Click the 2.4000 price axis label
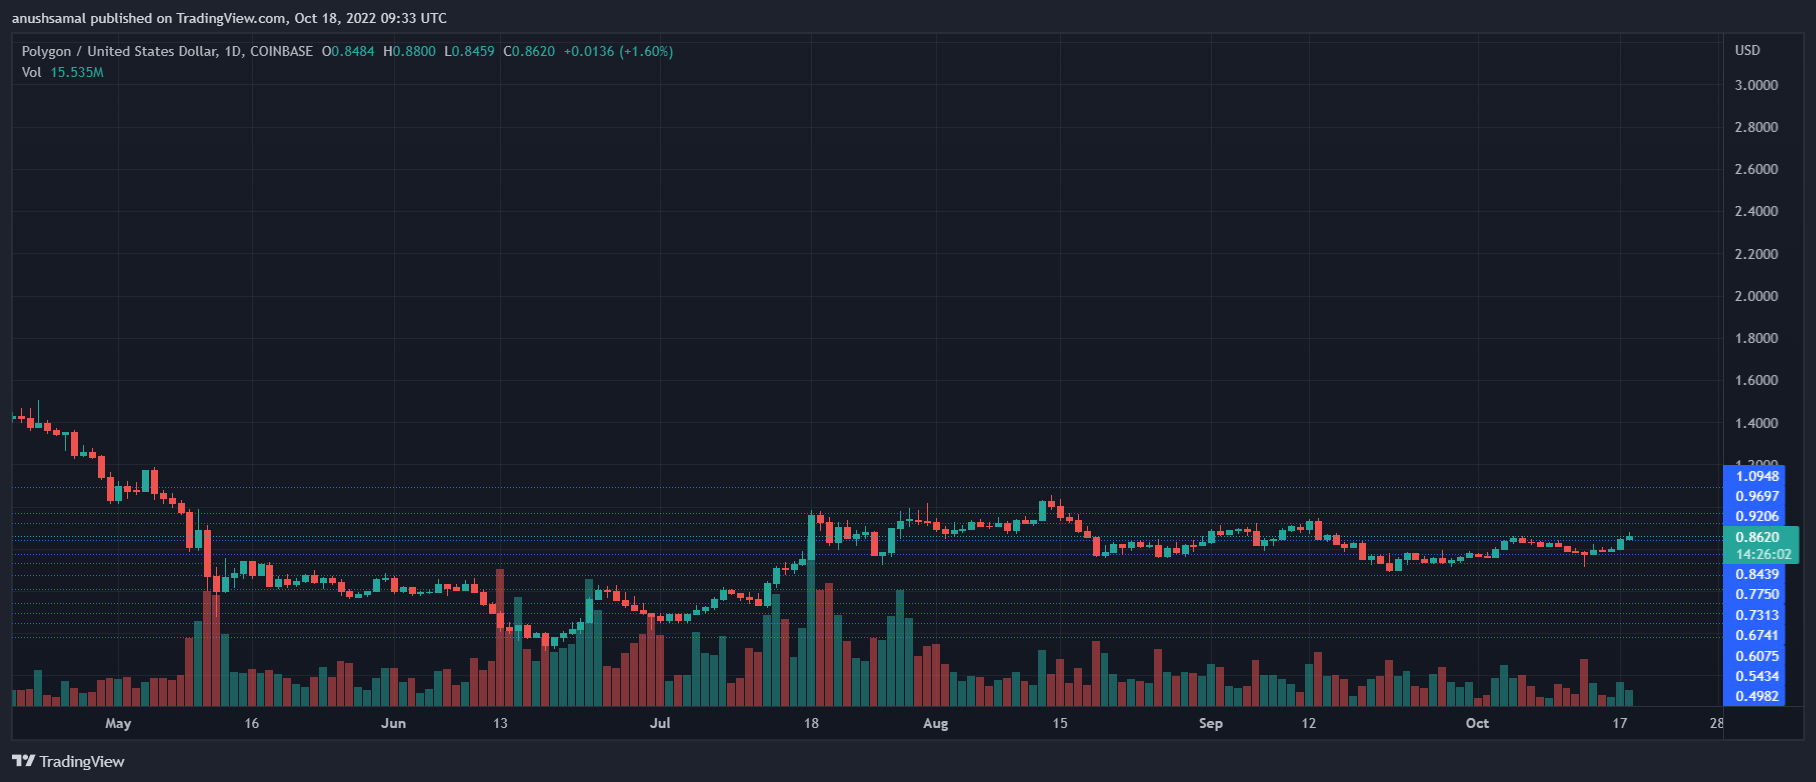 click(1756, 211)
